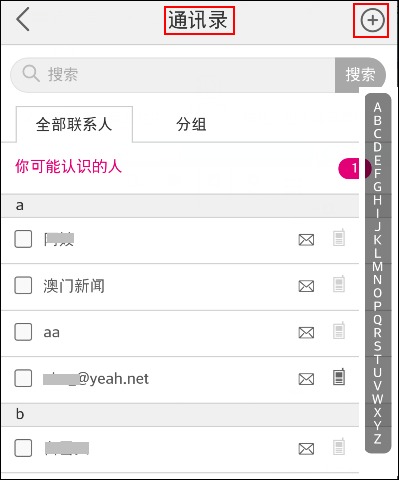Send email to aa via envelope icon
399x480 pixels.
click(306, 332)
